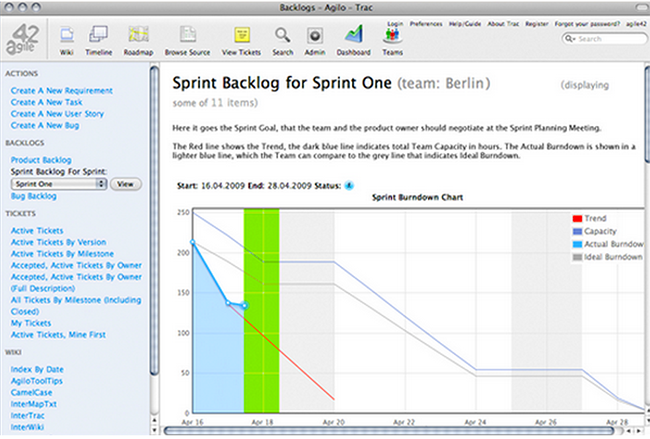The image size is (650, 439).
Task: Click the Capacity legend swatch
Action: tap(577, 231)
